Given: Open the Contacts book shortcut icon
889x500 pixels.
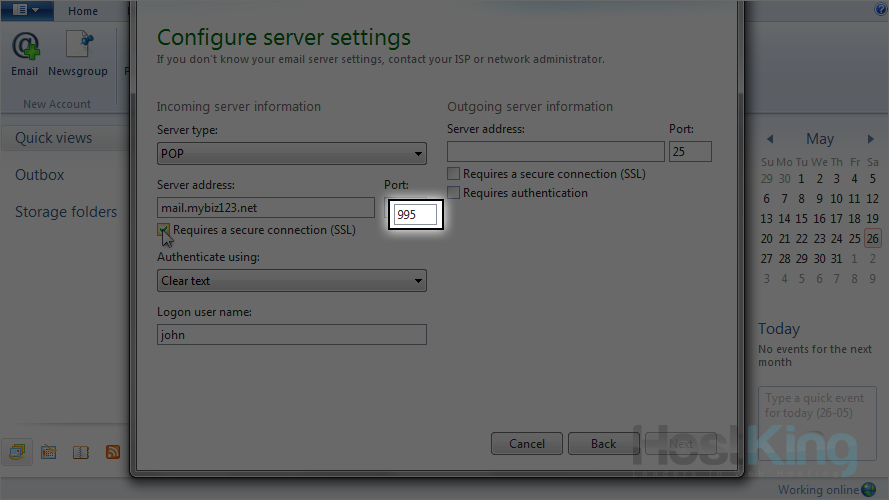Looking at the screenshot, I should [81, 452].
